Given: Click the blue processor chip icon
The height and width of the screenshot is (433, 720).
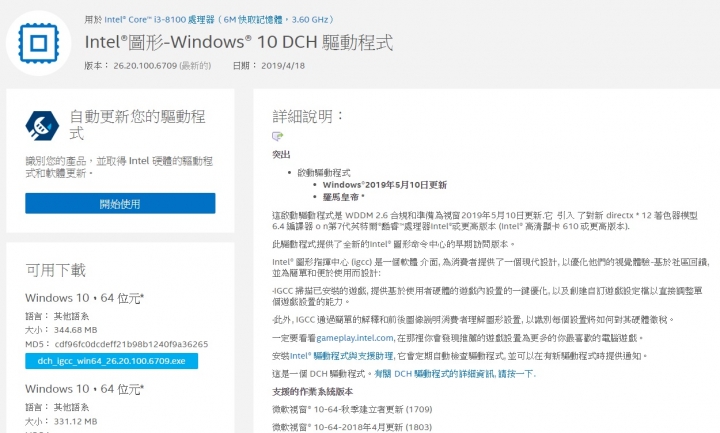Looking at the screenshot, I should click(39, 43).
